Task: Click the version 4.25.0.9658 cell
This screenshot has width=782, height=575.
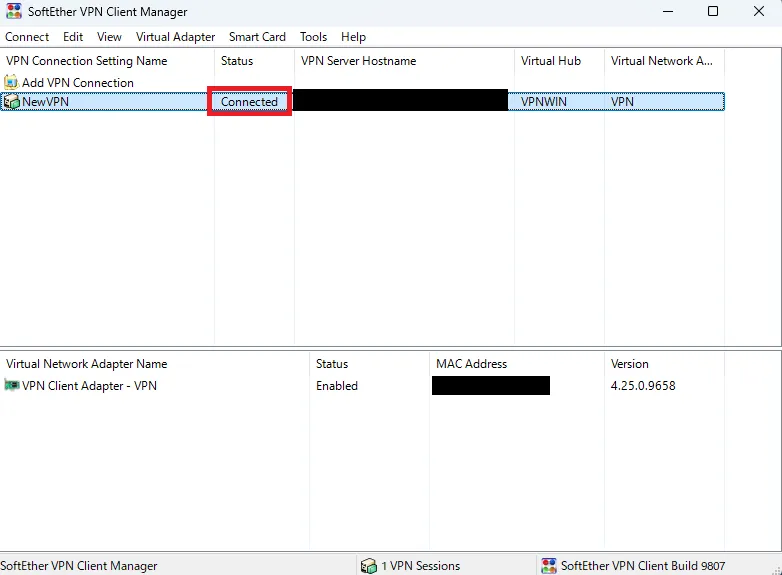Action: 643,386
